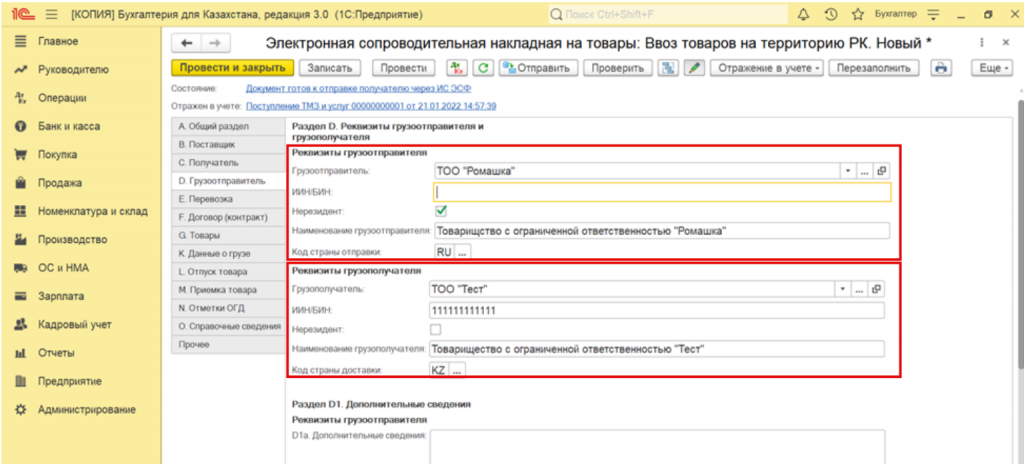
Task: Open the 1C main menu hamburger icon
Action: pos(52,14)
